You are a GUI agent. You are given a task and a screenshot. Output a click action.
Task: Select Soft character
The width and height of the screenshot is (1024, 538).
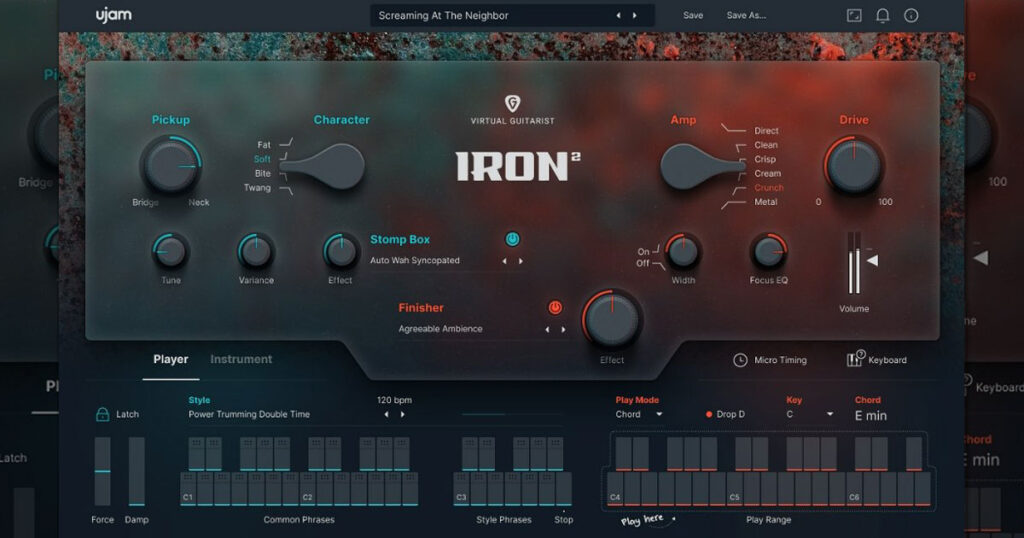pyautogui.click(x=262, y=159)
